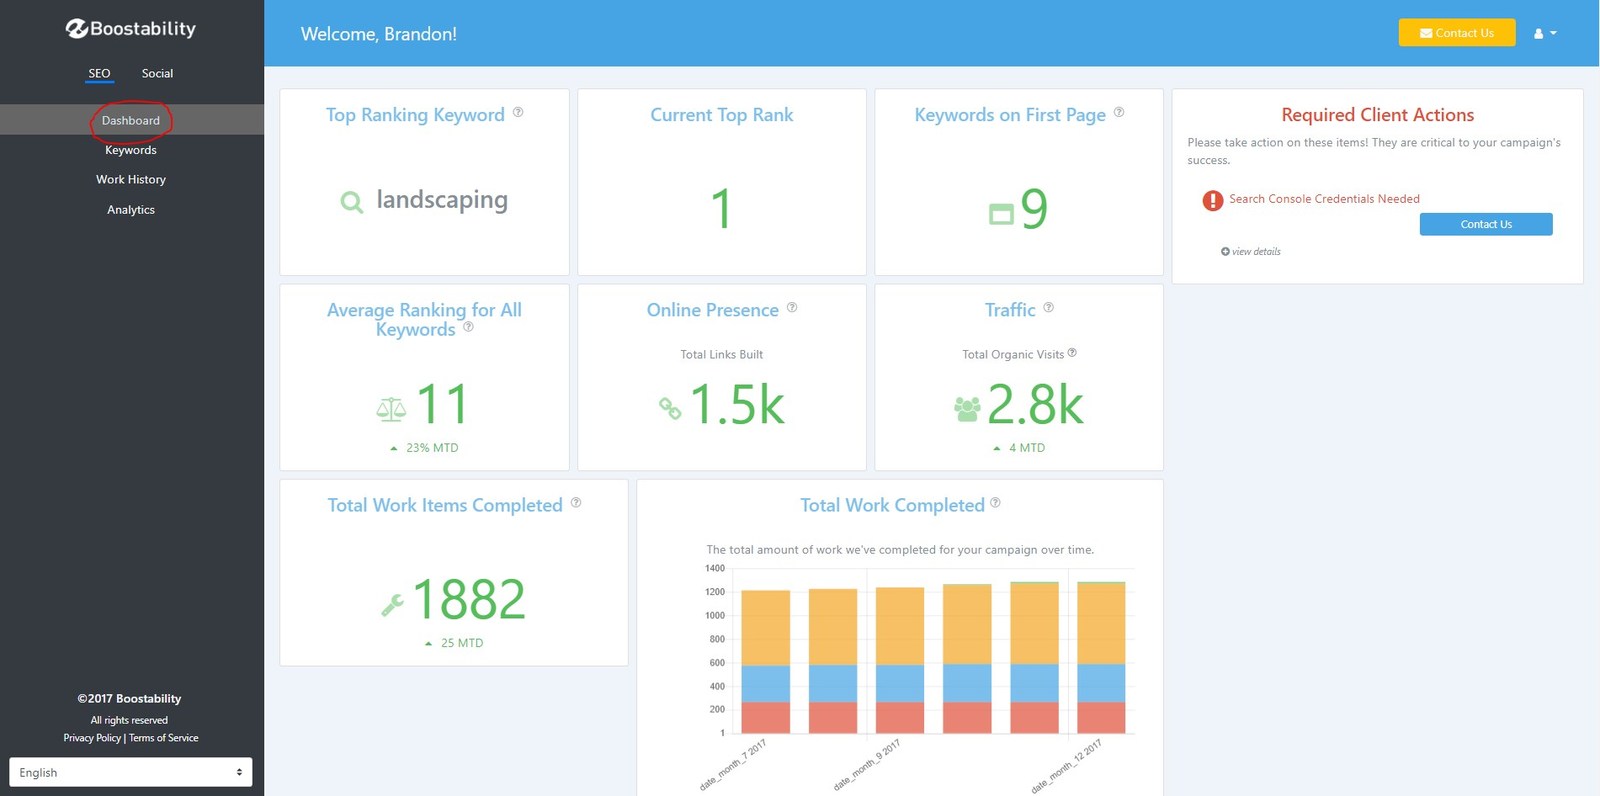The width and height of the screenshot is (1600, 796).
Task: Click the balance scale icon beside 11
Action: point(391,408)
